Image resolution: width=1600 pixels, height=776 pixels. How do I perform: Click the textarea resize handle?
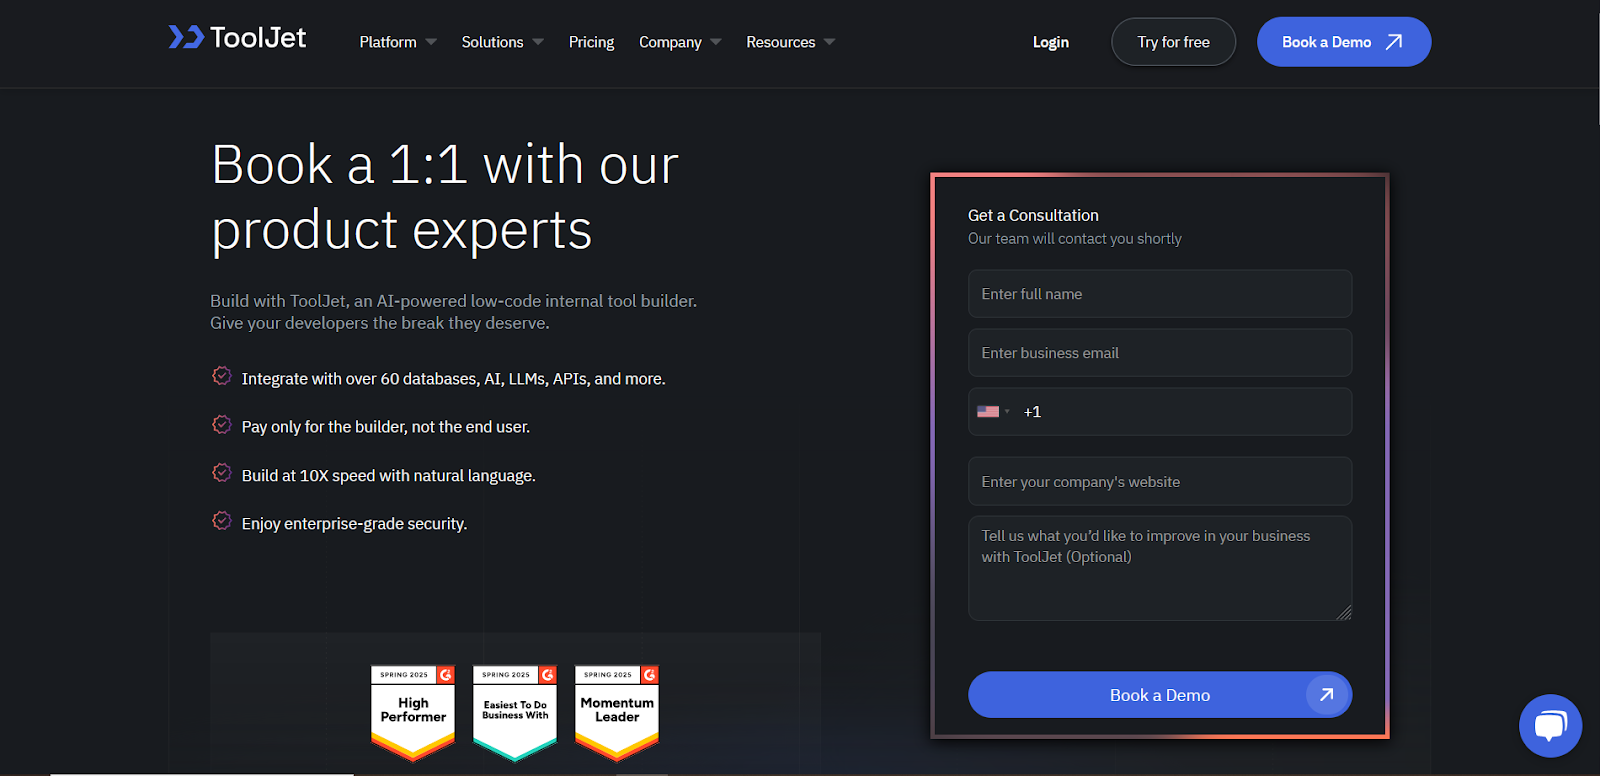point(1344,612)
